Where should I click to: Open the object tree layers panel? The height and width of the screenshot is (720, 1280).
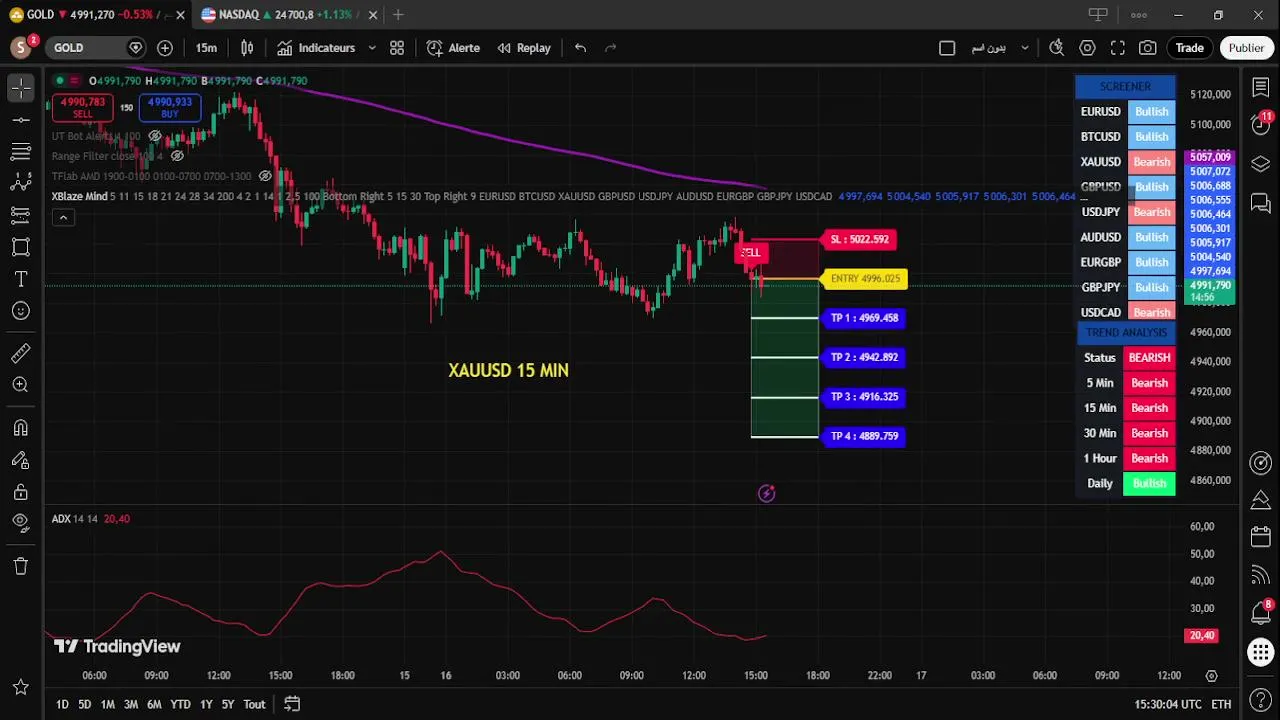point(1260,164)
